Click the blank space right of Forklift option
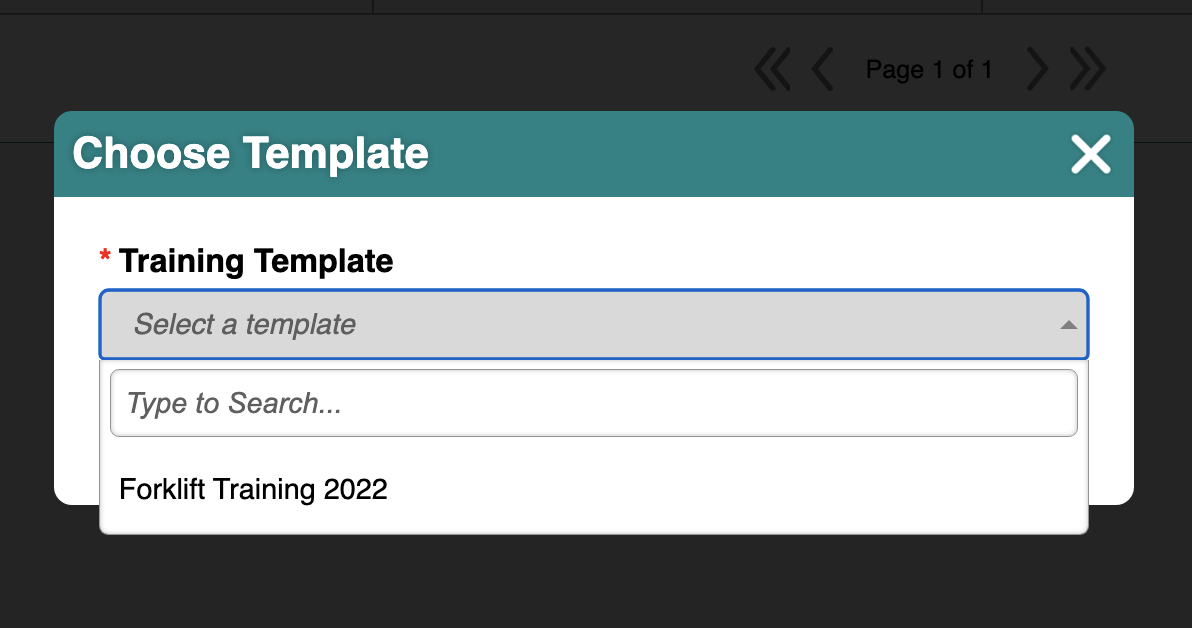1192x628 pixels. (737, 489)
